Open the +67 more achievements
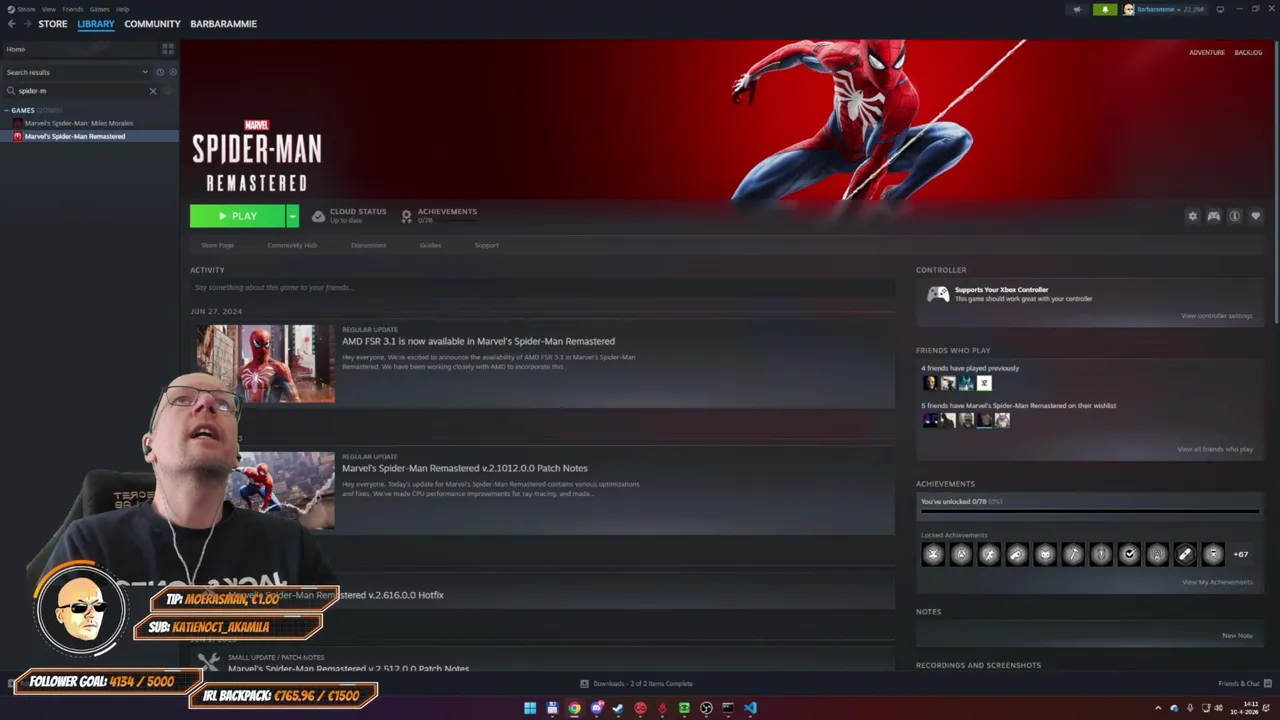The width and height of the screenshot is (1280, 720). (x=1241, y=554)
